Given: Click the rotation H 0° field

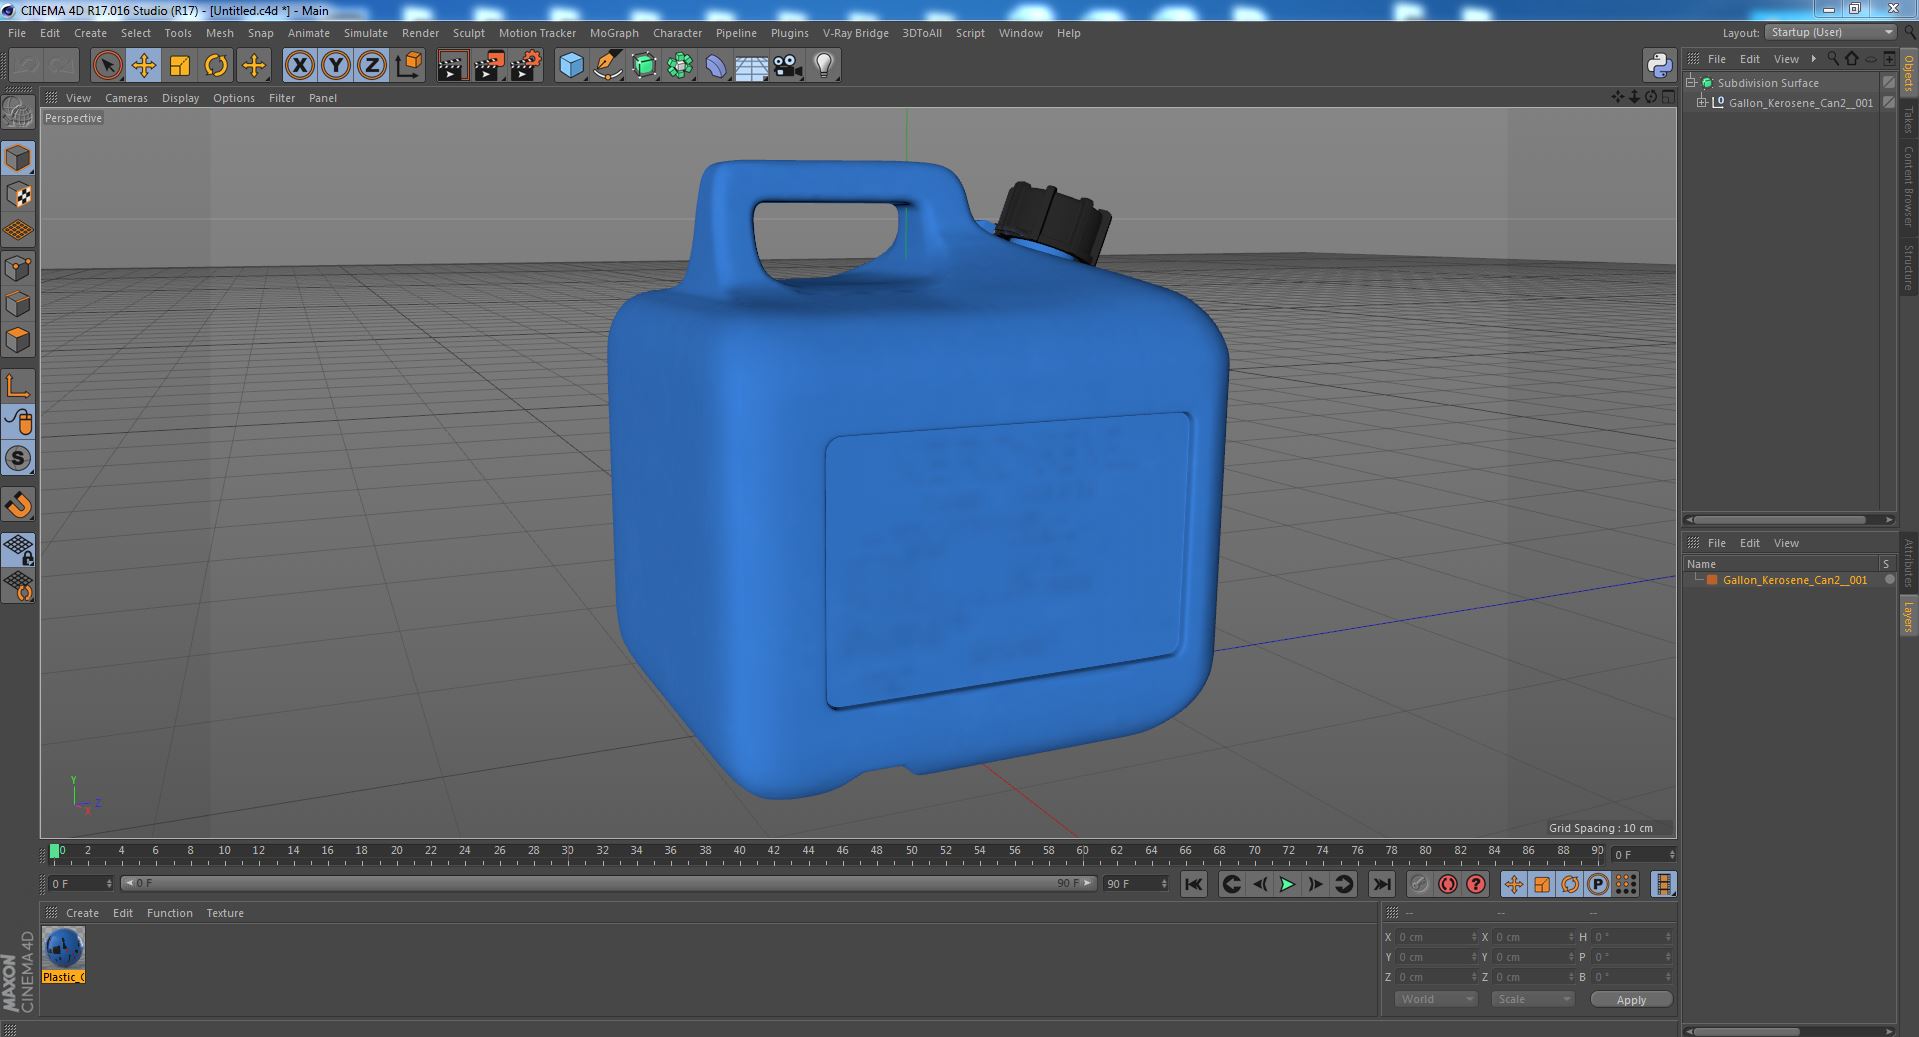Looking at the screenshot, I should [1632, 937].
